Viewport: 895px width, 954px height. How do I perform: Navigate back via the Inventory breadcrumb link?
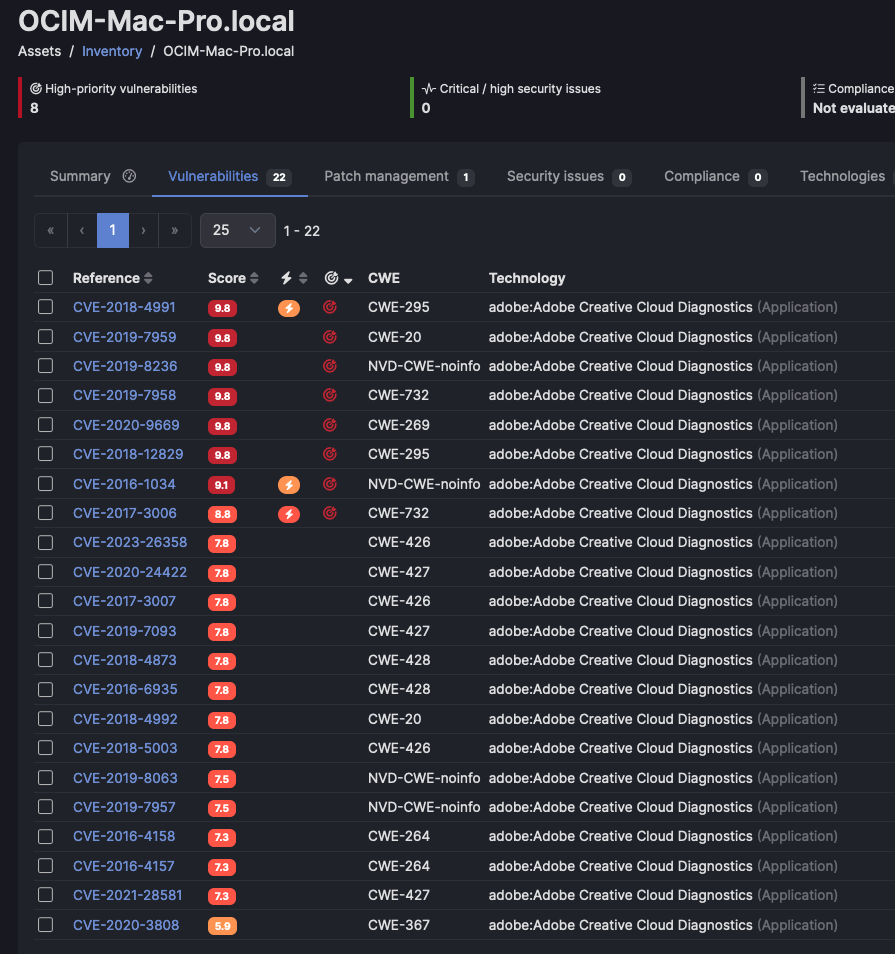(x=112, y=51)
